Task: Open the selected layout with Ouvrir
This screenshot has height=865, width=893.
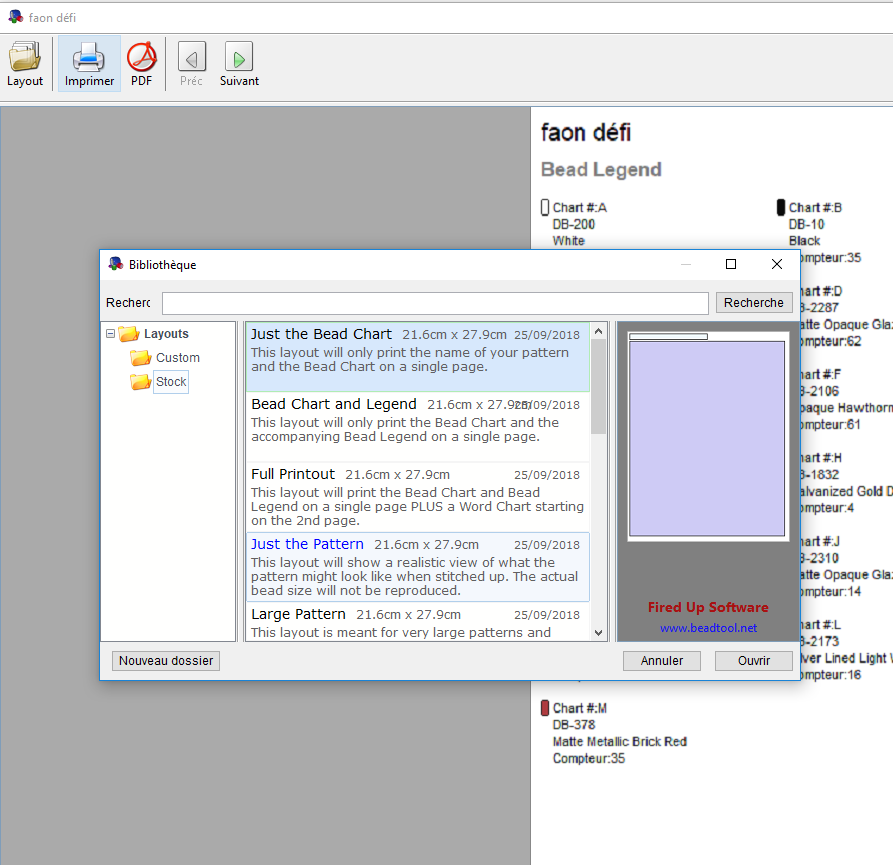Action: coord(753,660)
